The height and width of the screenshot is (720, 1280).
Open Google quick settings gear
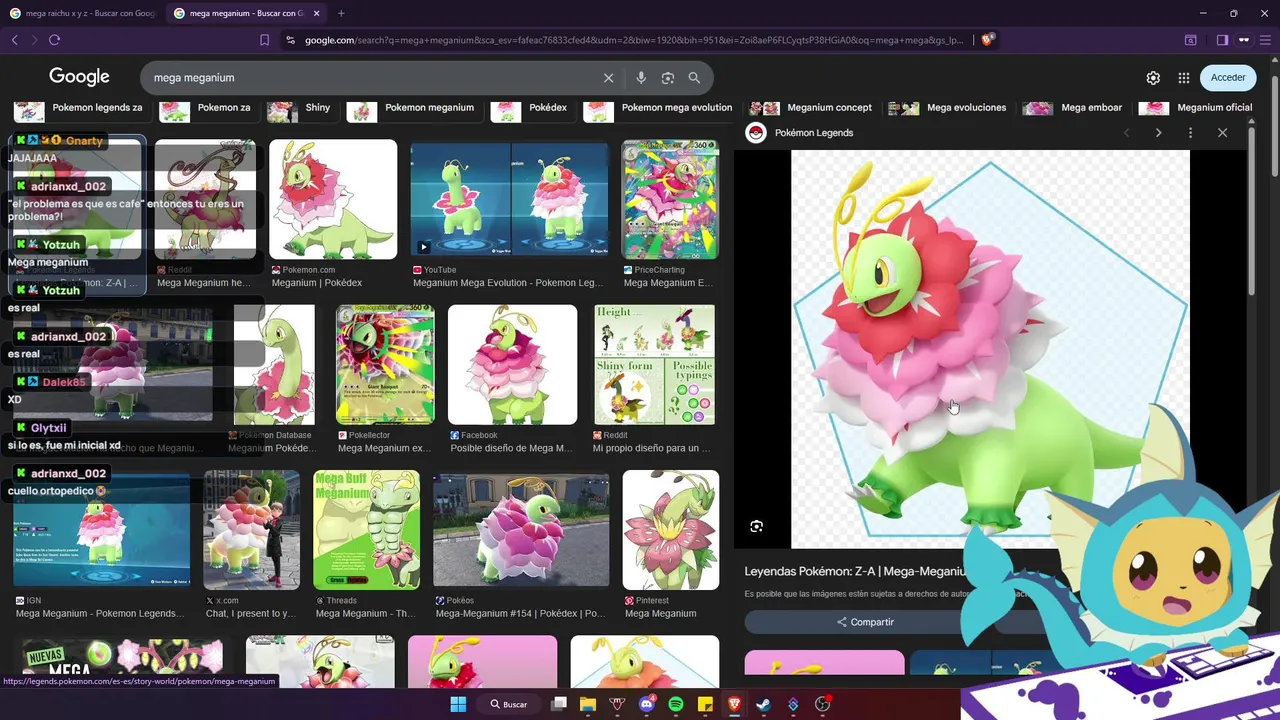1153,78
